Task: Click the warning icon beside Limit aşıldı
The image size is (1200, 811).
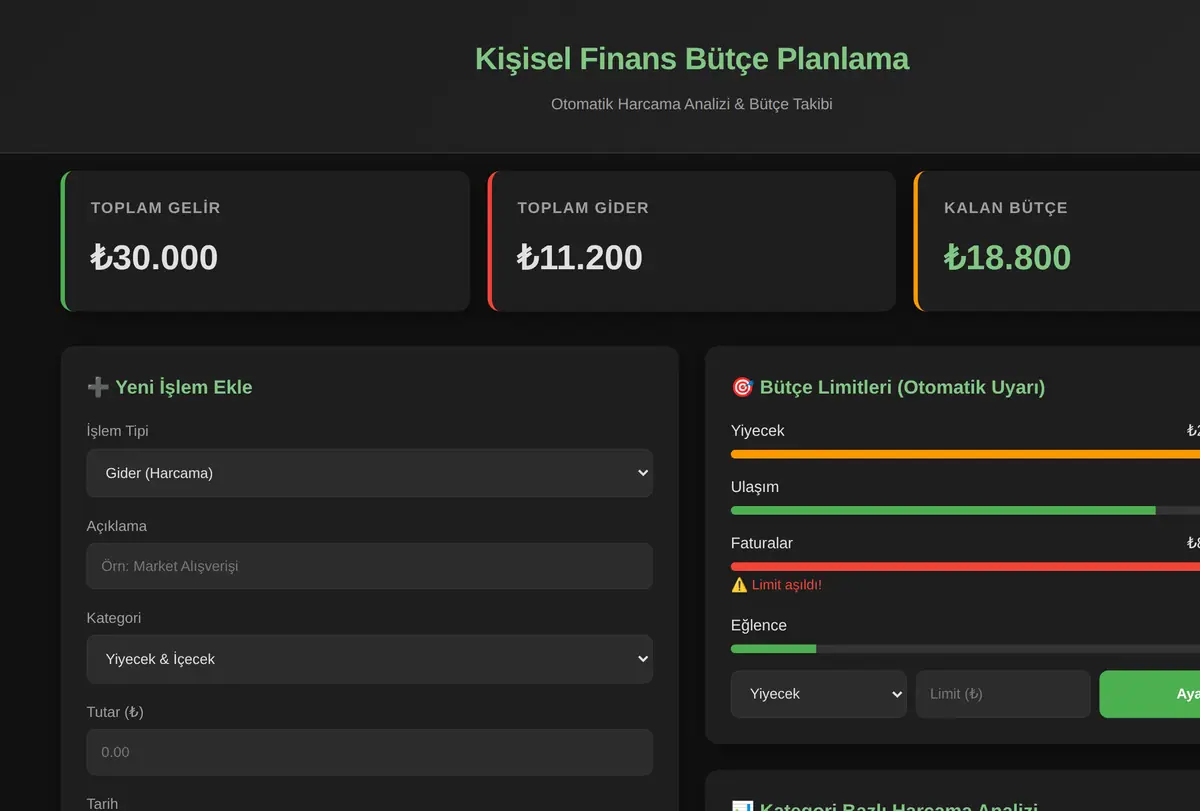Action: point(739,585)
